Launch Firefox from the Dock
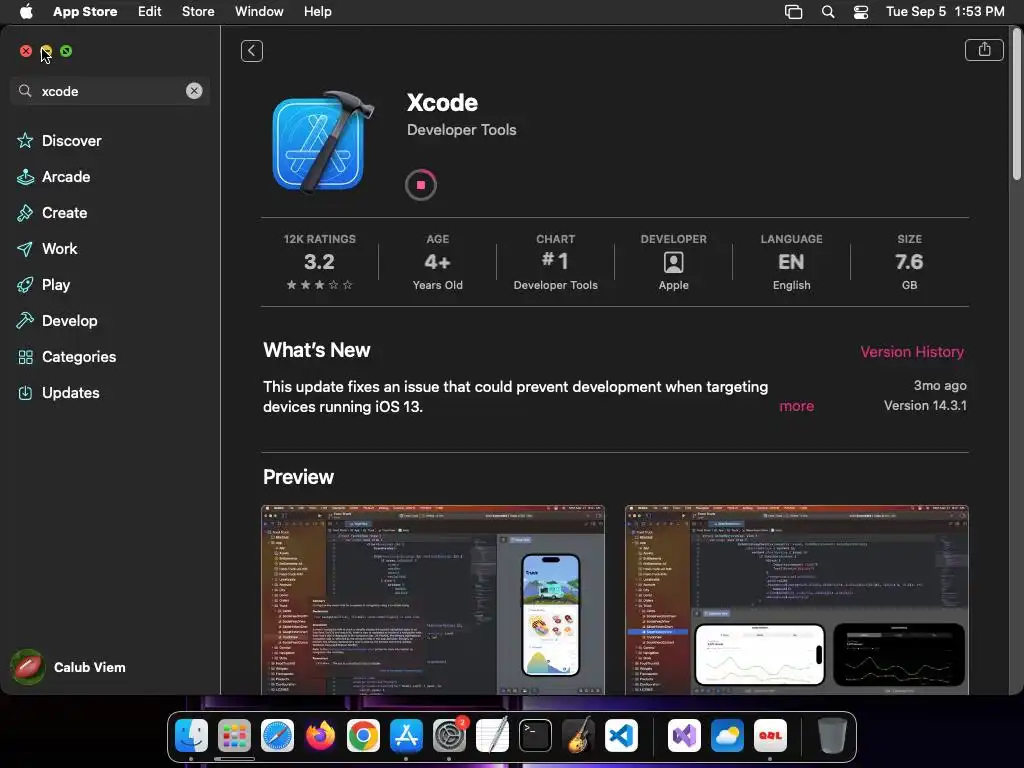Viewport: 1024px width, 768px height. (320, 736)
